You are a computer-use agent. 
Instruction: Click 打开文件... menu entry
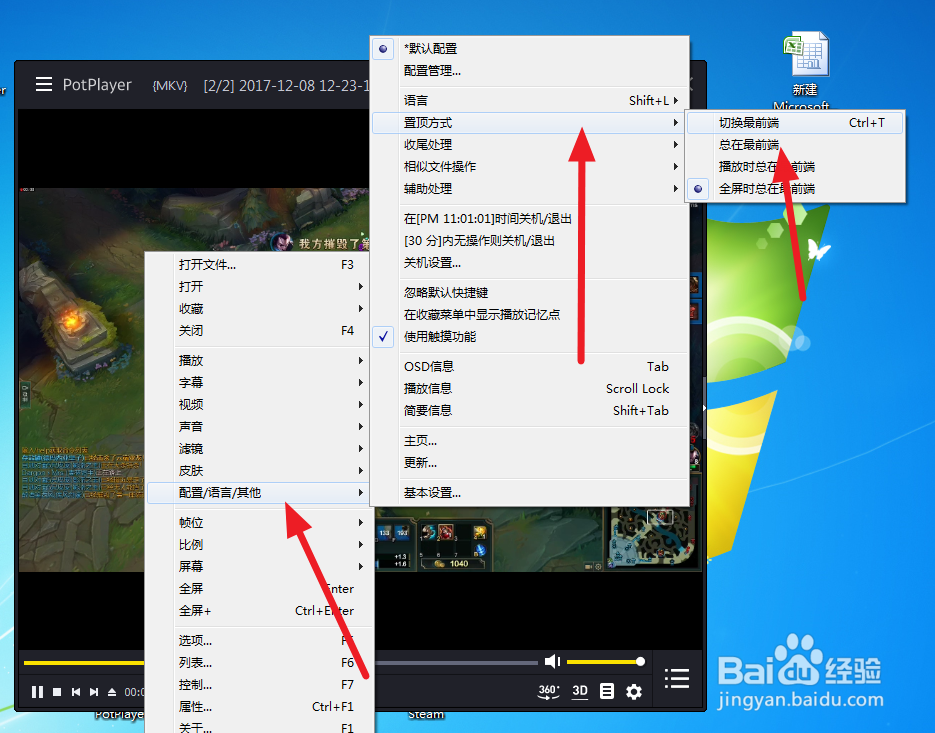[258, 265]
